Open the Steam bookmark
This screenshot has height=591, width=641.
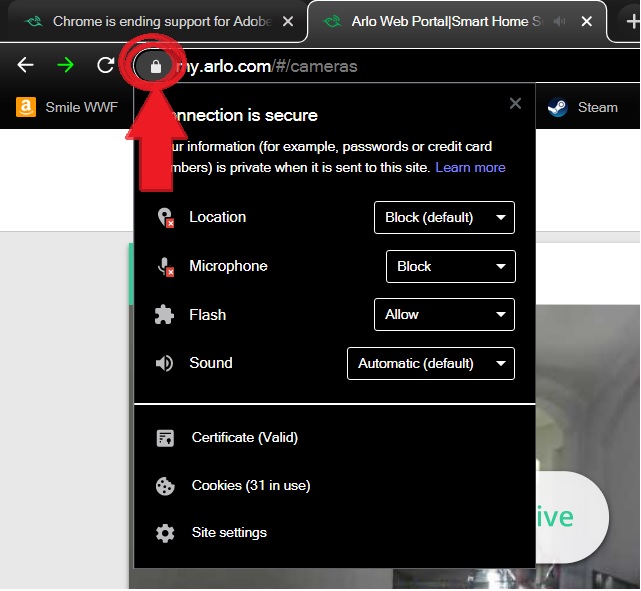(x=583, y=107)
